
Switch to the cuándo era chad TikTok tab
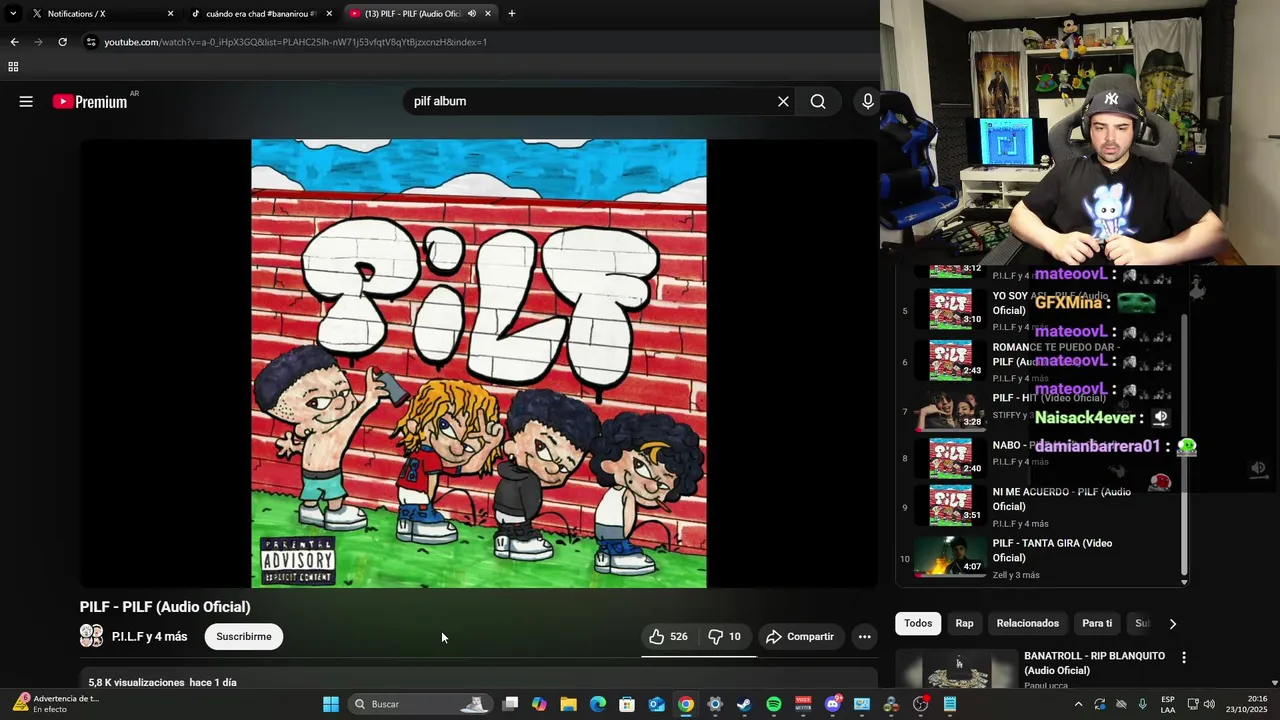(261, 13)
